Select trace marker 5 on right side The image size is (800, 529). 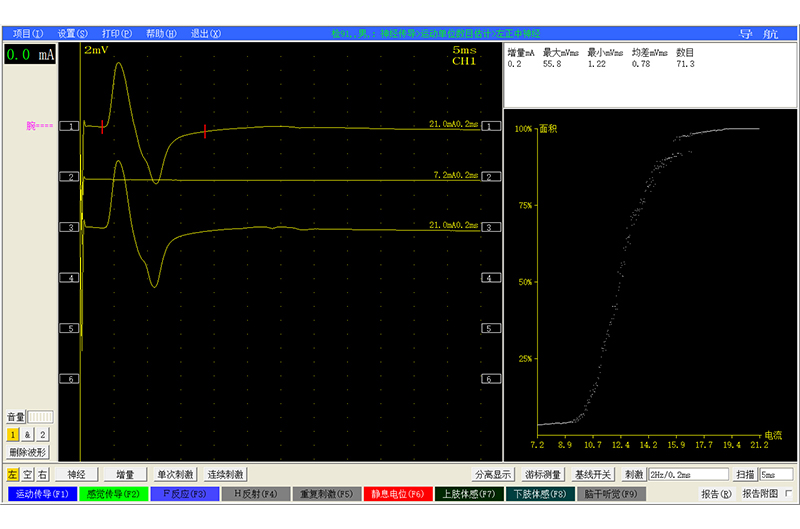point(491,328)
